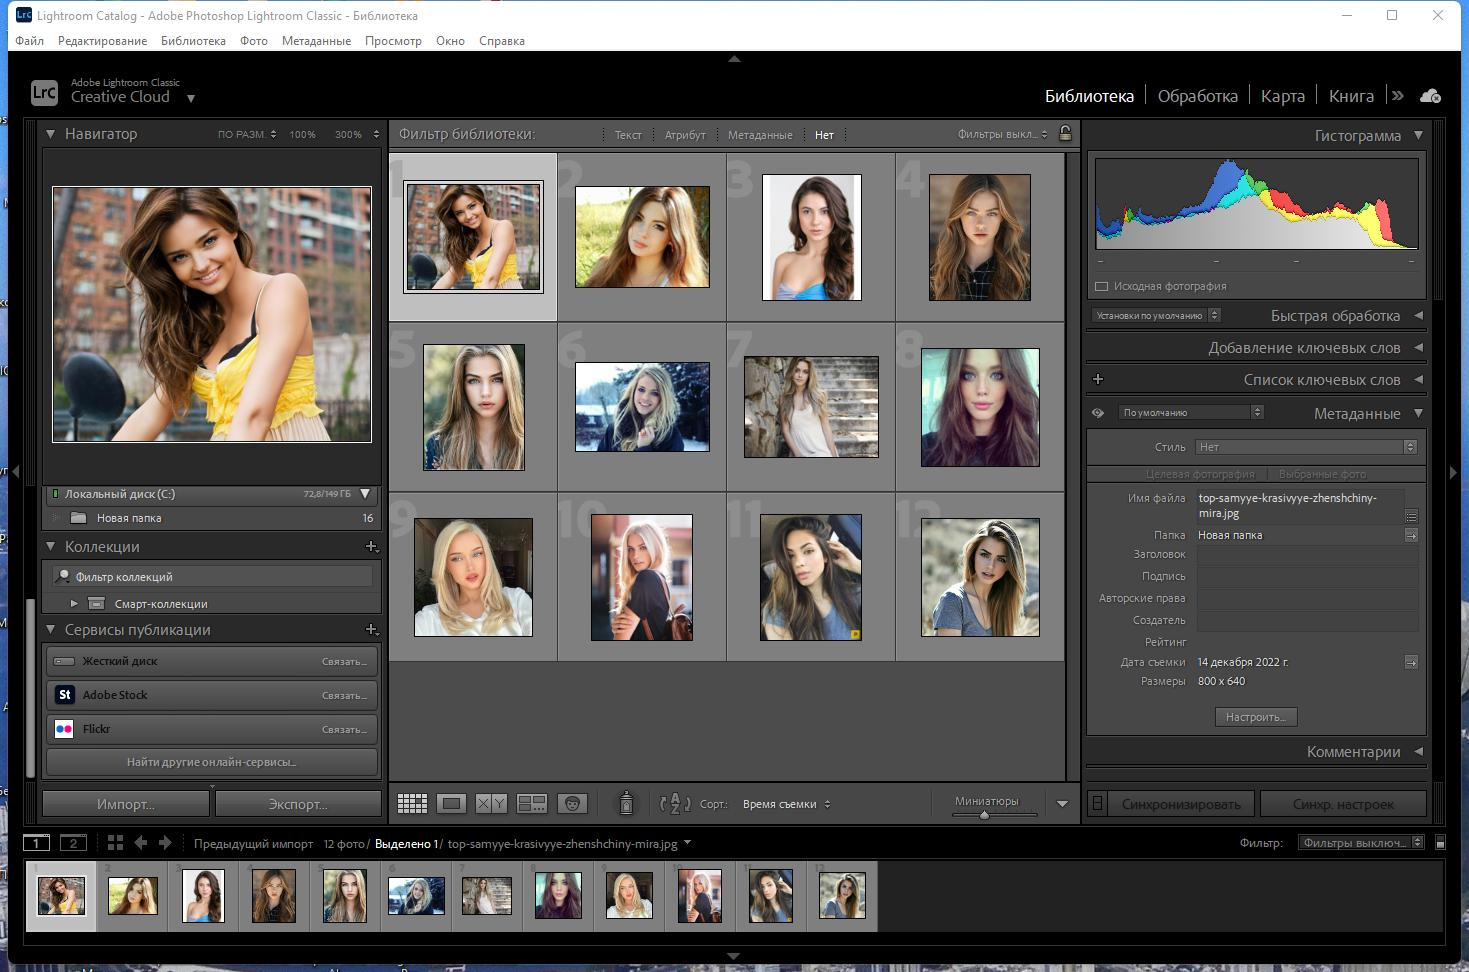Click Найти другие онлайн-сервисы button
This screenshot has height=972, width=1469.
(x=211, y=762)
